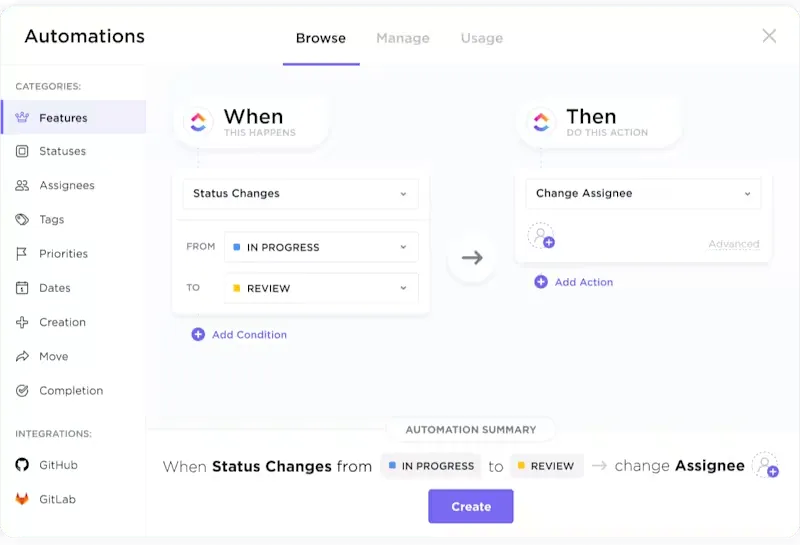The width and height of the screenshot is (800, 545).
Task: Click the Add Action link
Action: tap(573, 282)
